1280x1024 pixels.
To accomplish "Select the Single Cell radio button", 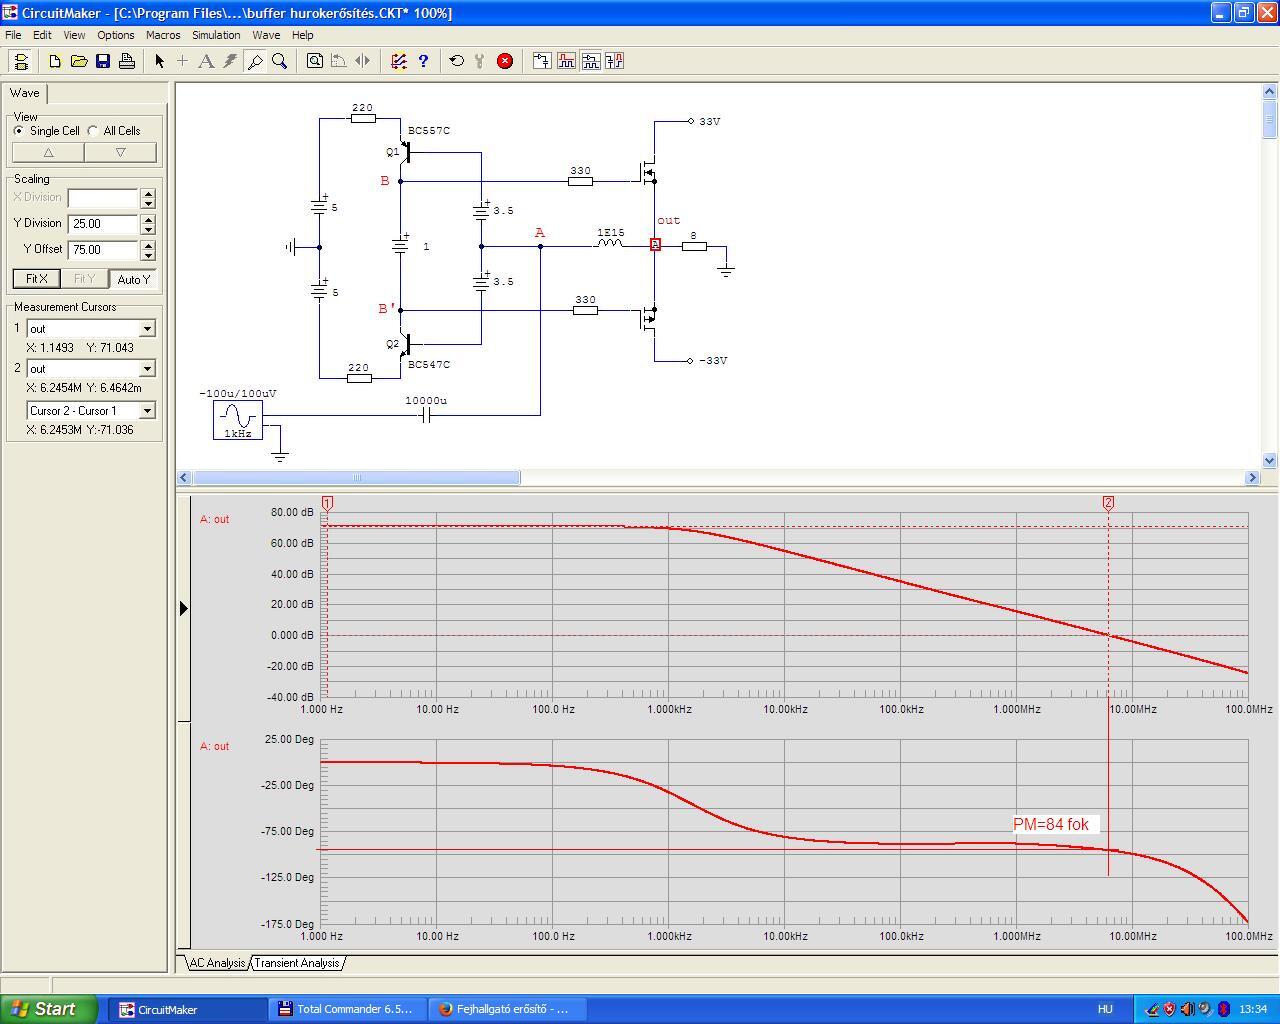I will tap(19, 131).
